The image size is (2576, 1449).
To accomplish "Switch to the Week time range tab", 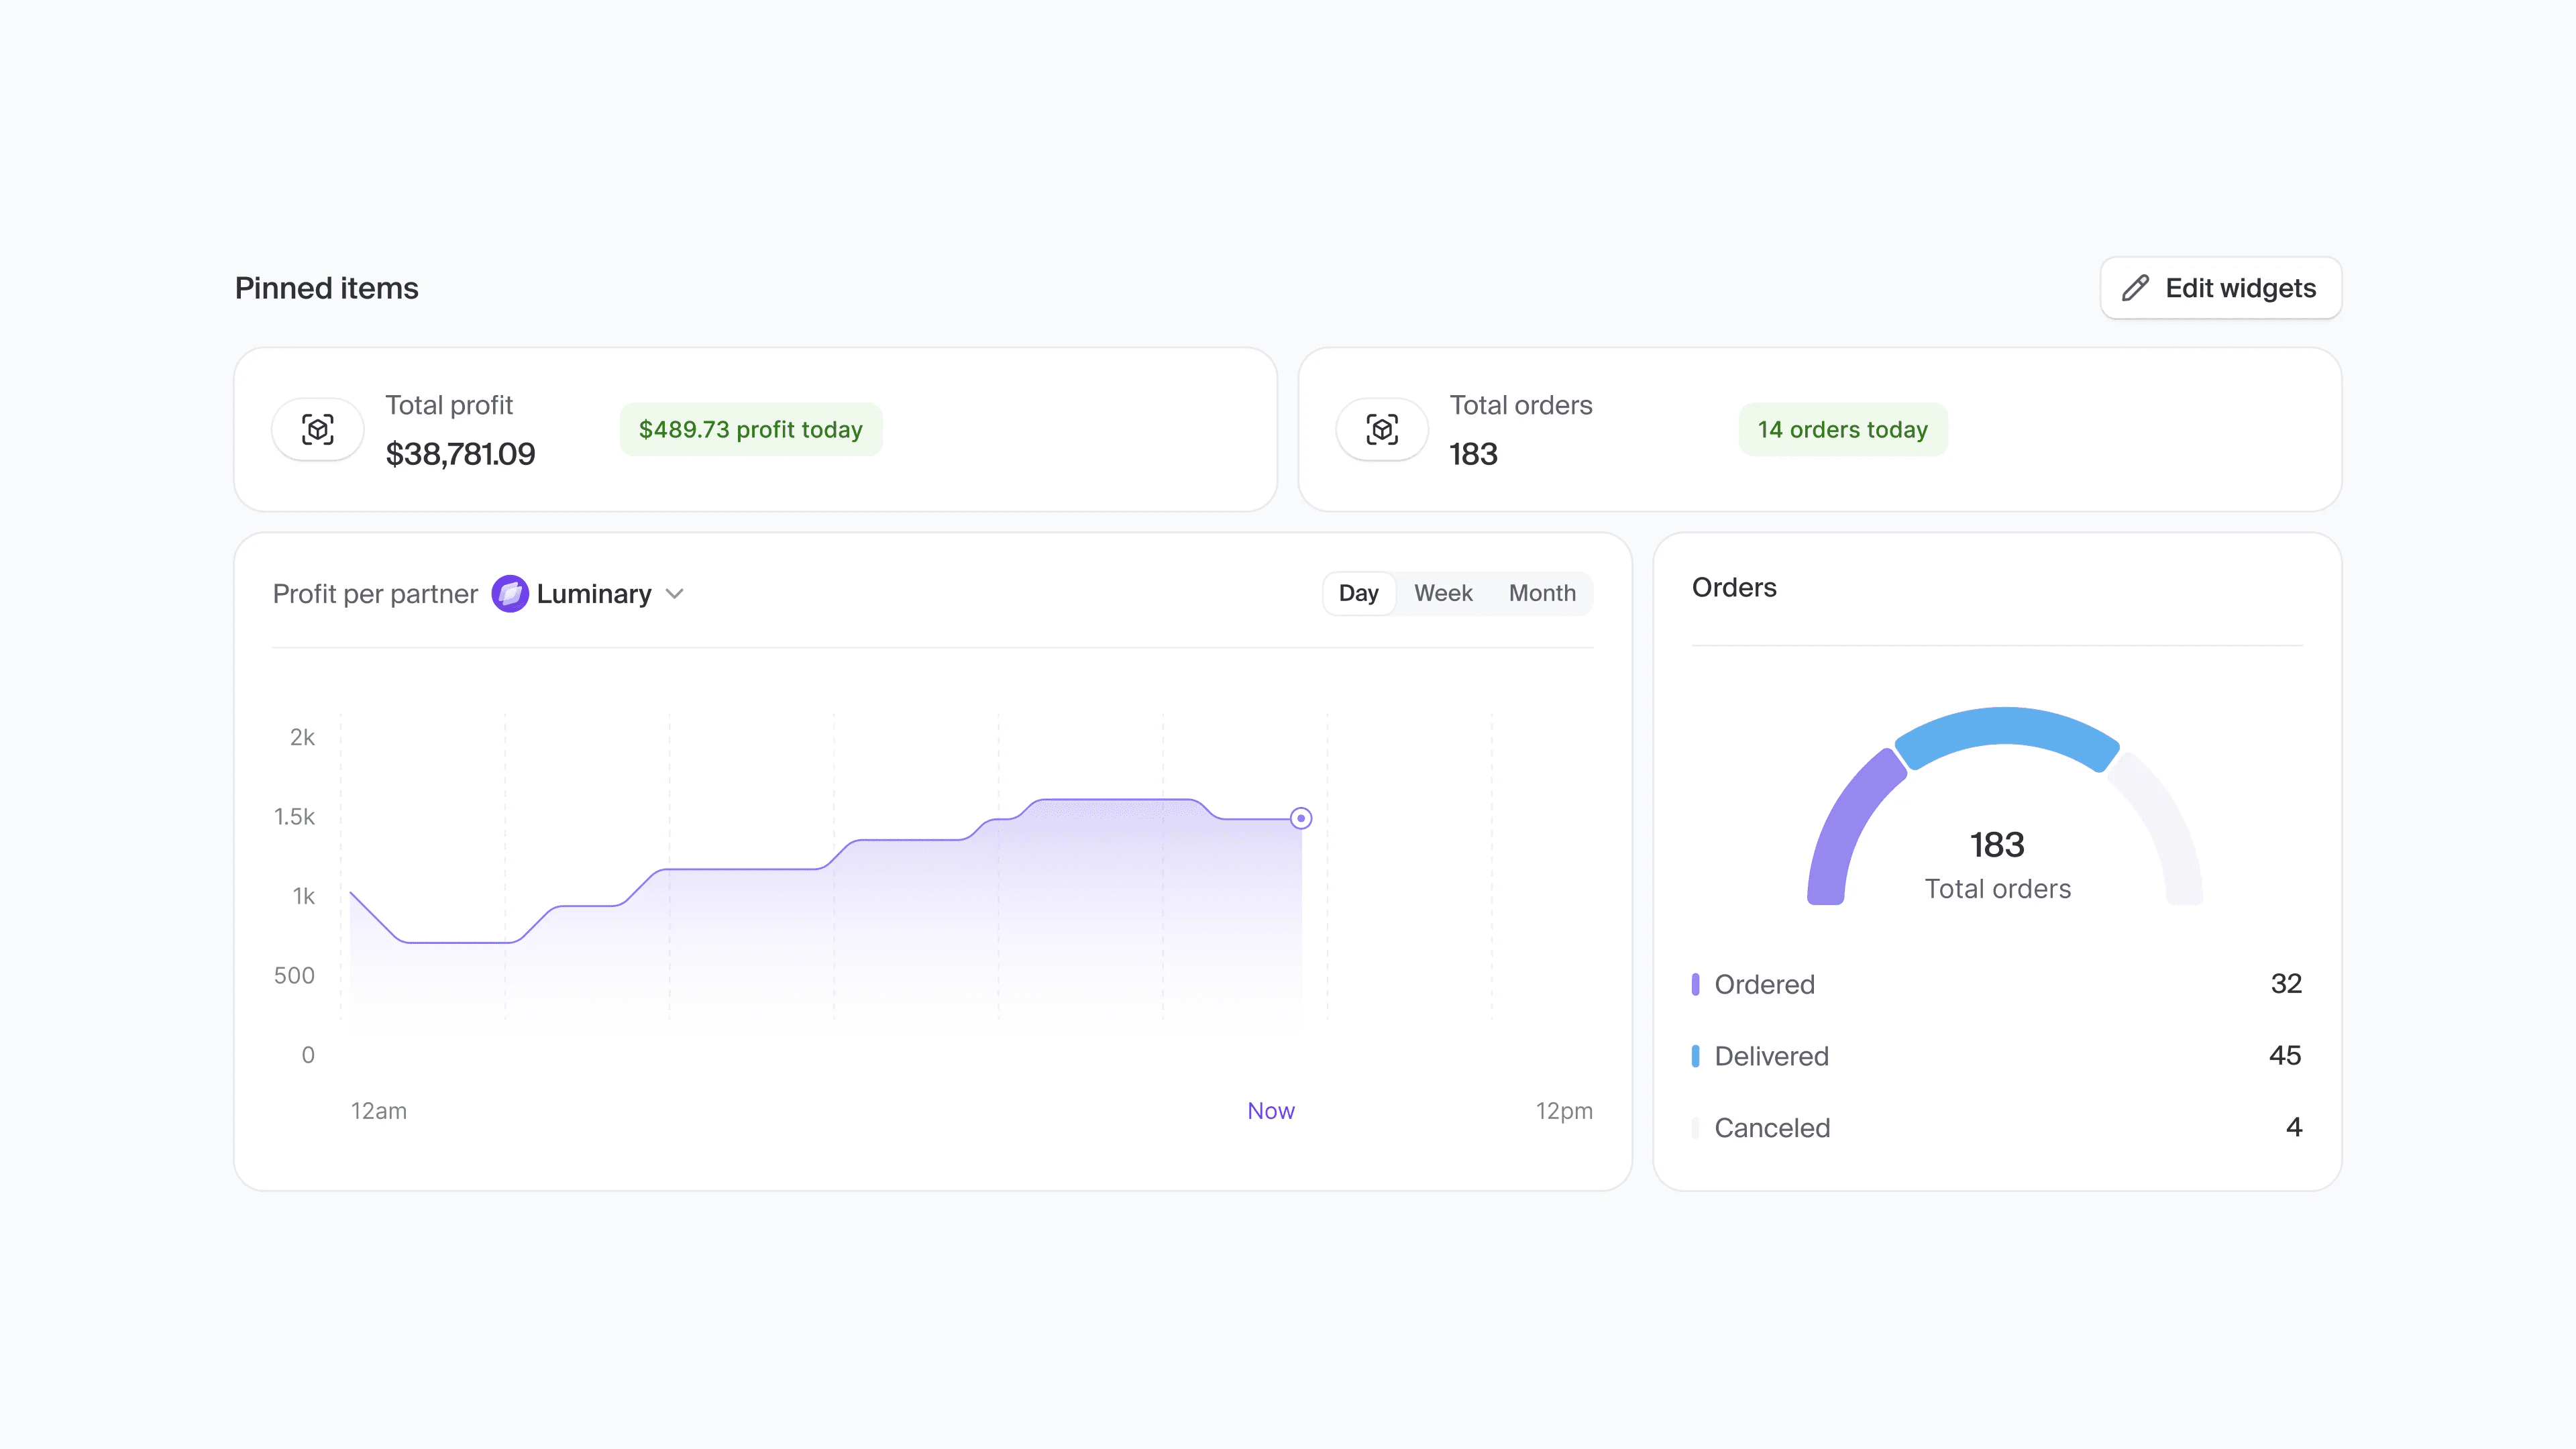I will pyautogui.click(x=1443, y=593).
